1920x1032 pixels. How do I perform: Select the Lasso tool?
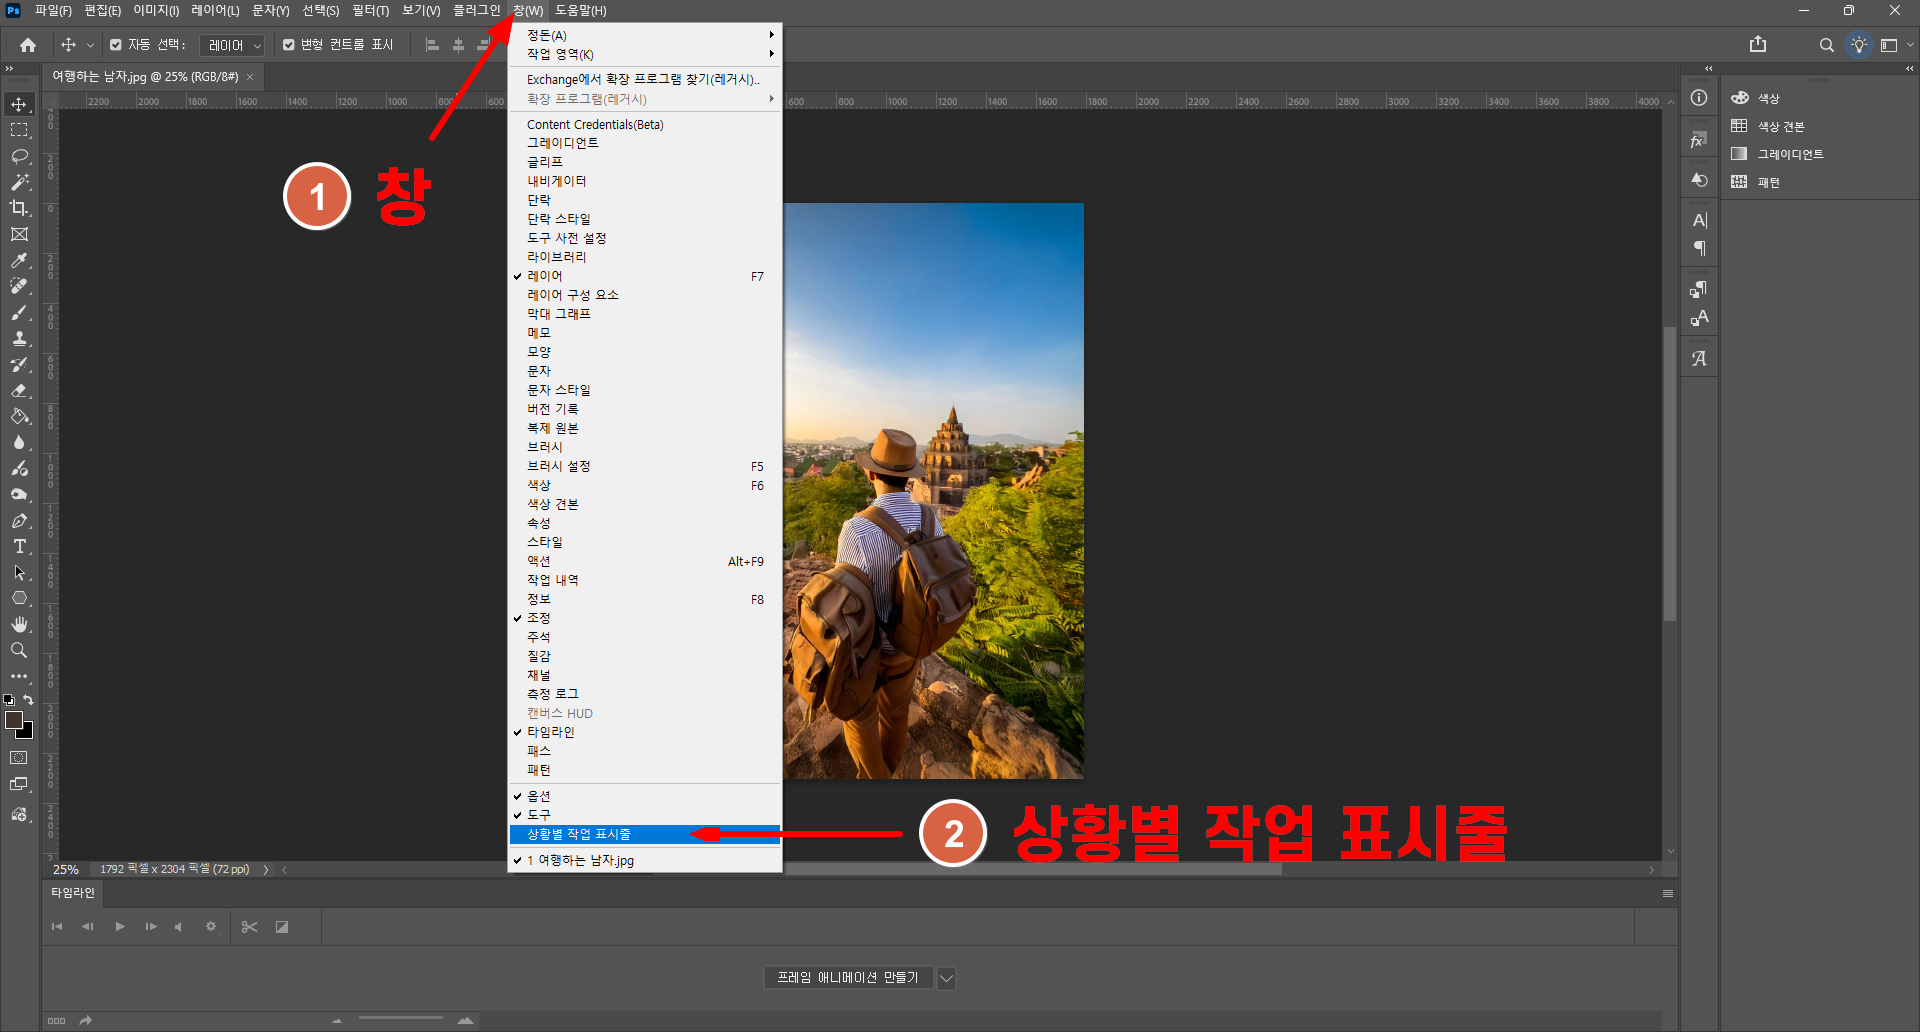(19, 157)
